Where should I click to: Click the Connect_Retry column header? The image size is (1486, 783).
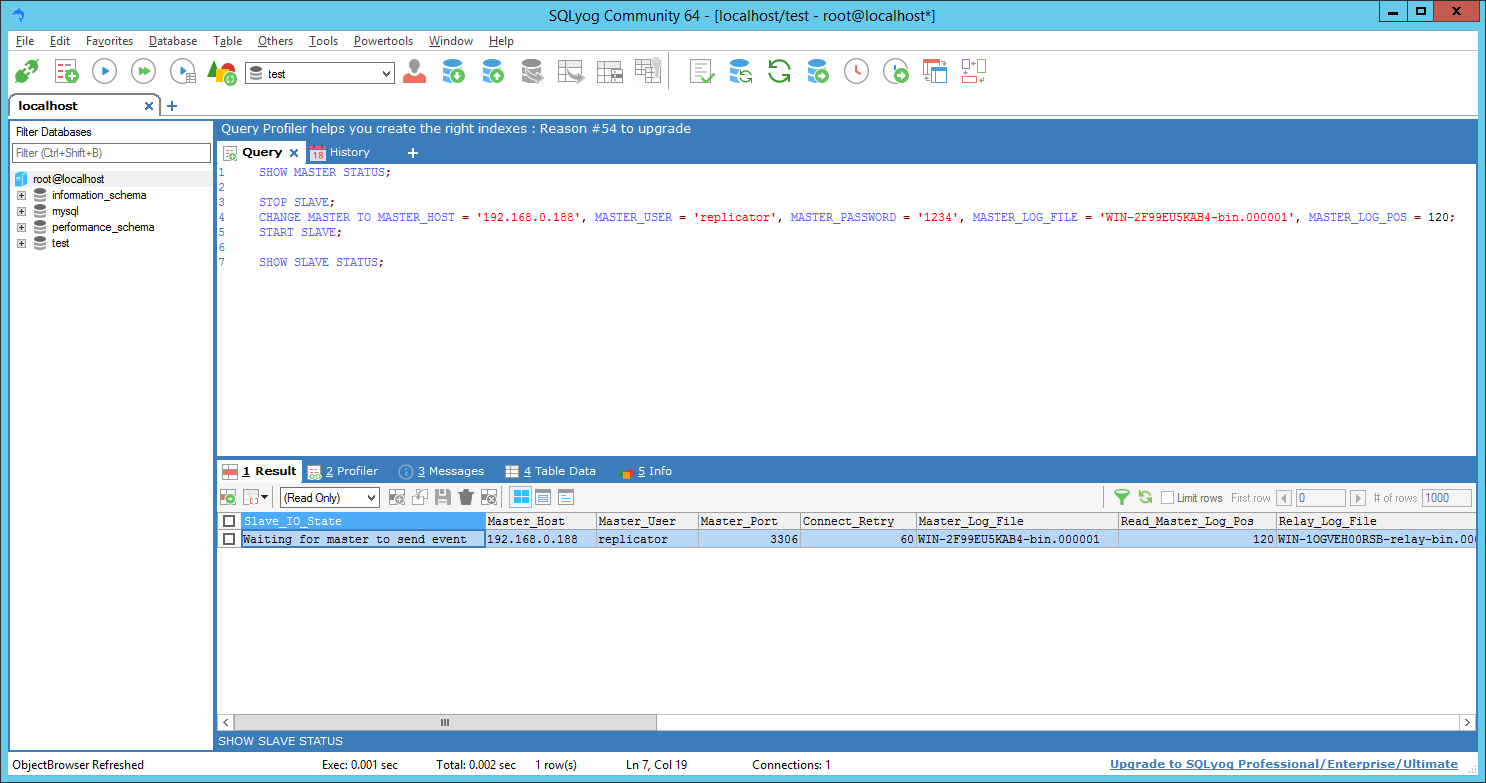(858, 521)
